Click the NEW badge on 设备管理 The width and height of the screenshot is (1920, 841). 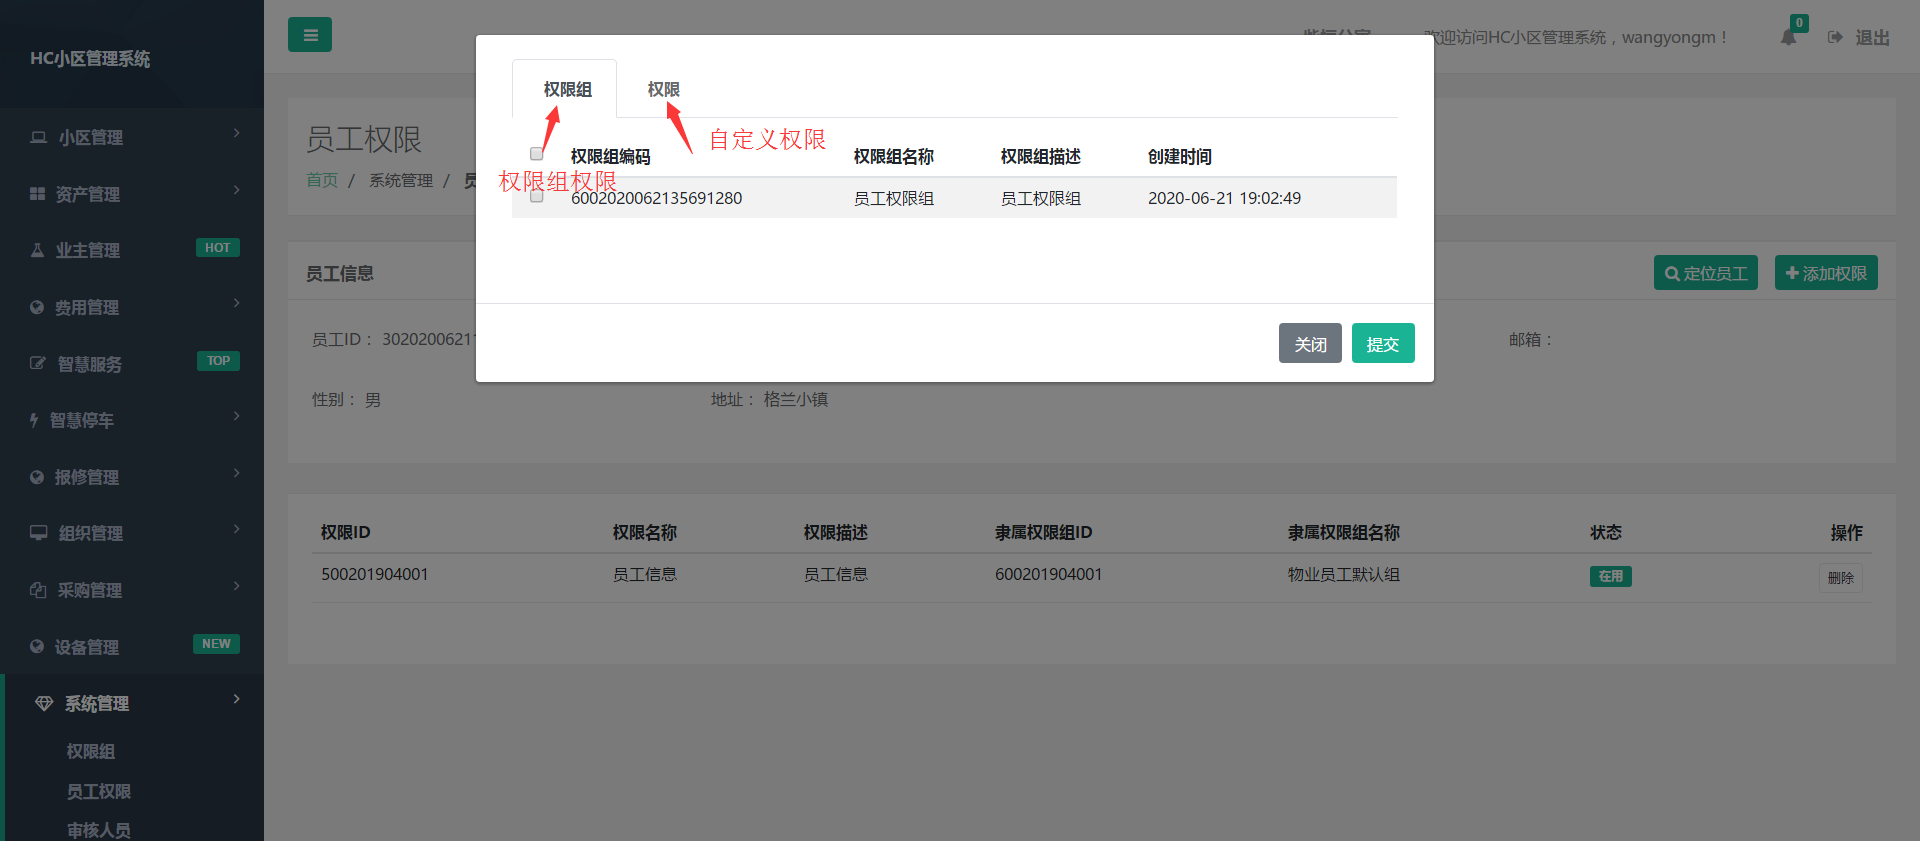pos(216,644)
